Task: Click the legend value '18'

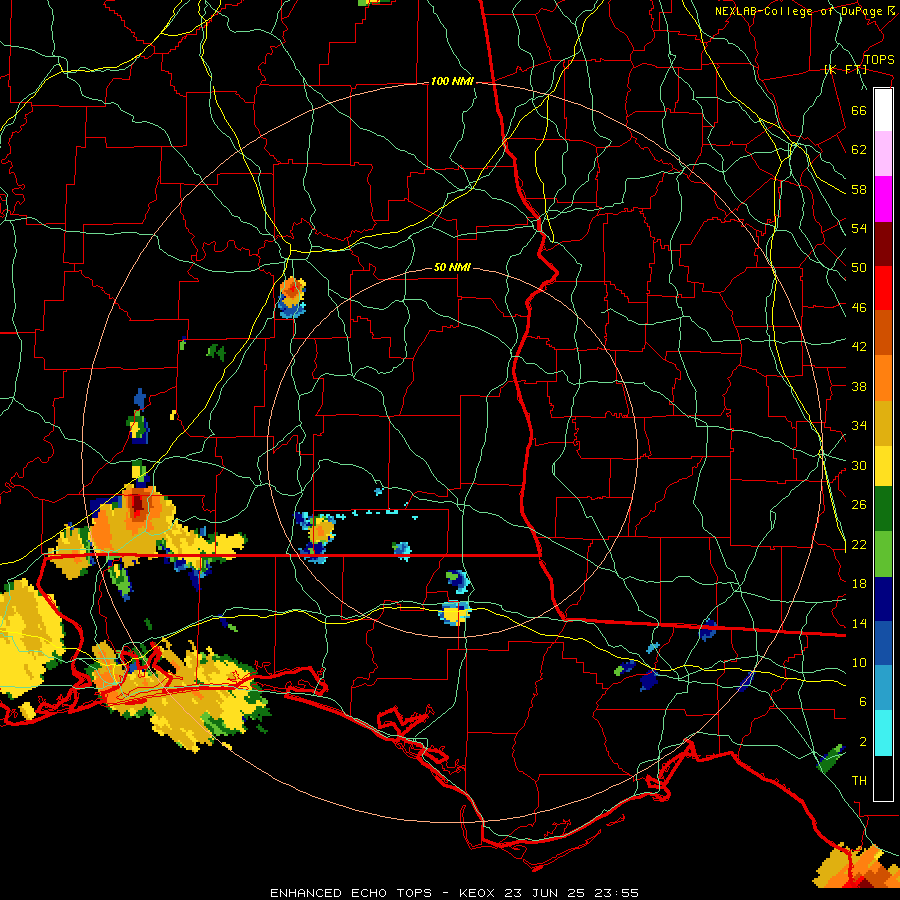Action: click(859, 584)
